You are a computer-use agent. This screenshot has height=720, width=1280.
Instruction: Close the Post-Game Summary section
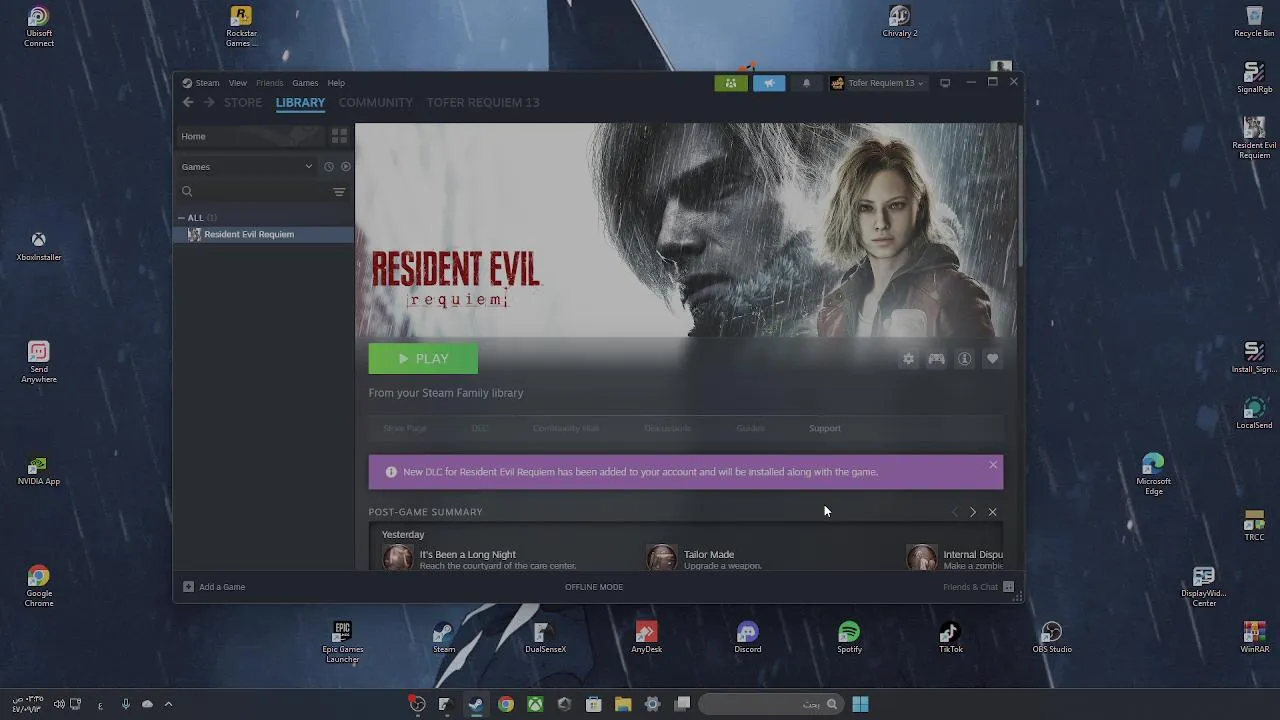[x=992, y=512]
